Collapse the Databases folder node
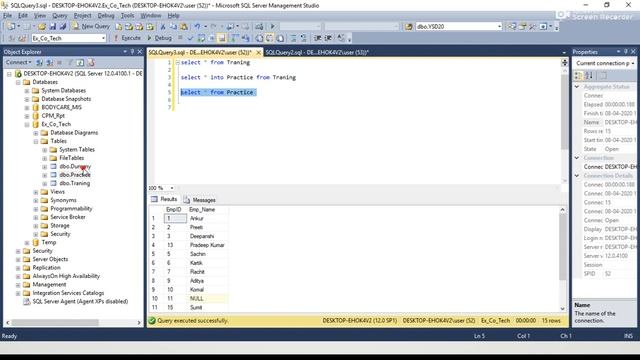 tap(18, 82)
